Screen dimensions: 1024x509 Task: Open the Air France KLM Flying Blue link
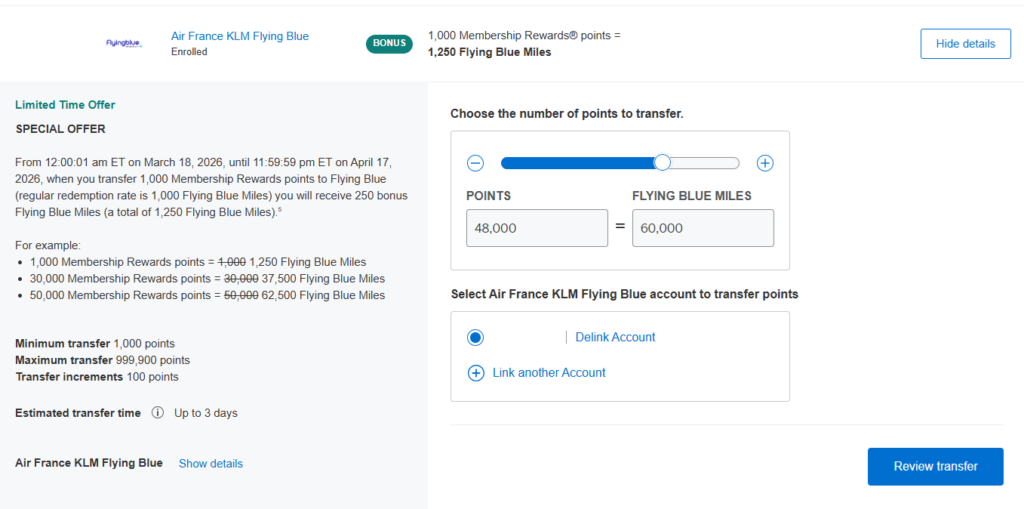click(240, 36)
